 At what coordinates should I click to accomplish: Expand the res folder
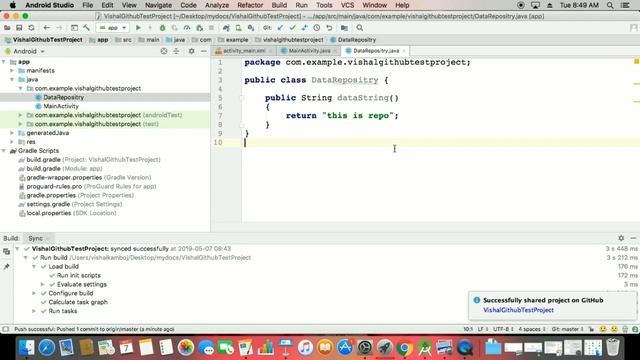(x=12, y=142)
